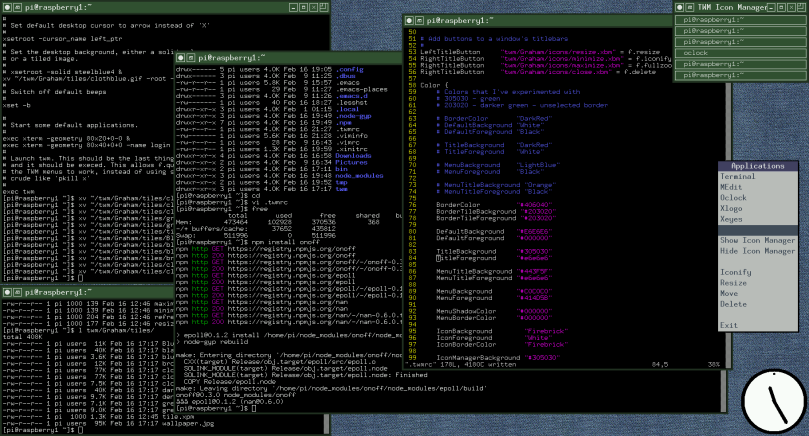Click the circle iconify button of the .xinitrc terminal
Viewport: 809px width, 436px height.
[x=6, y=7]
